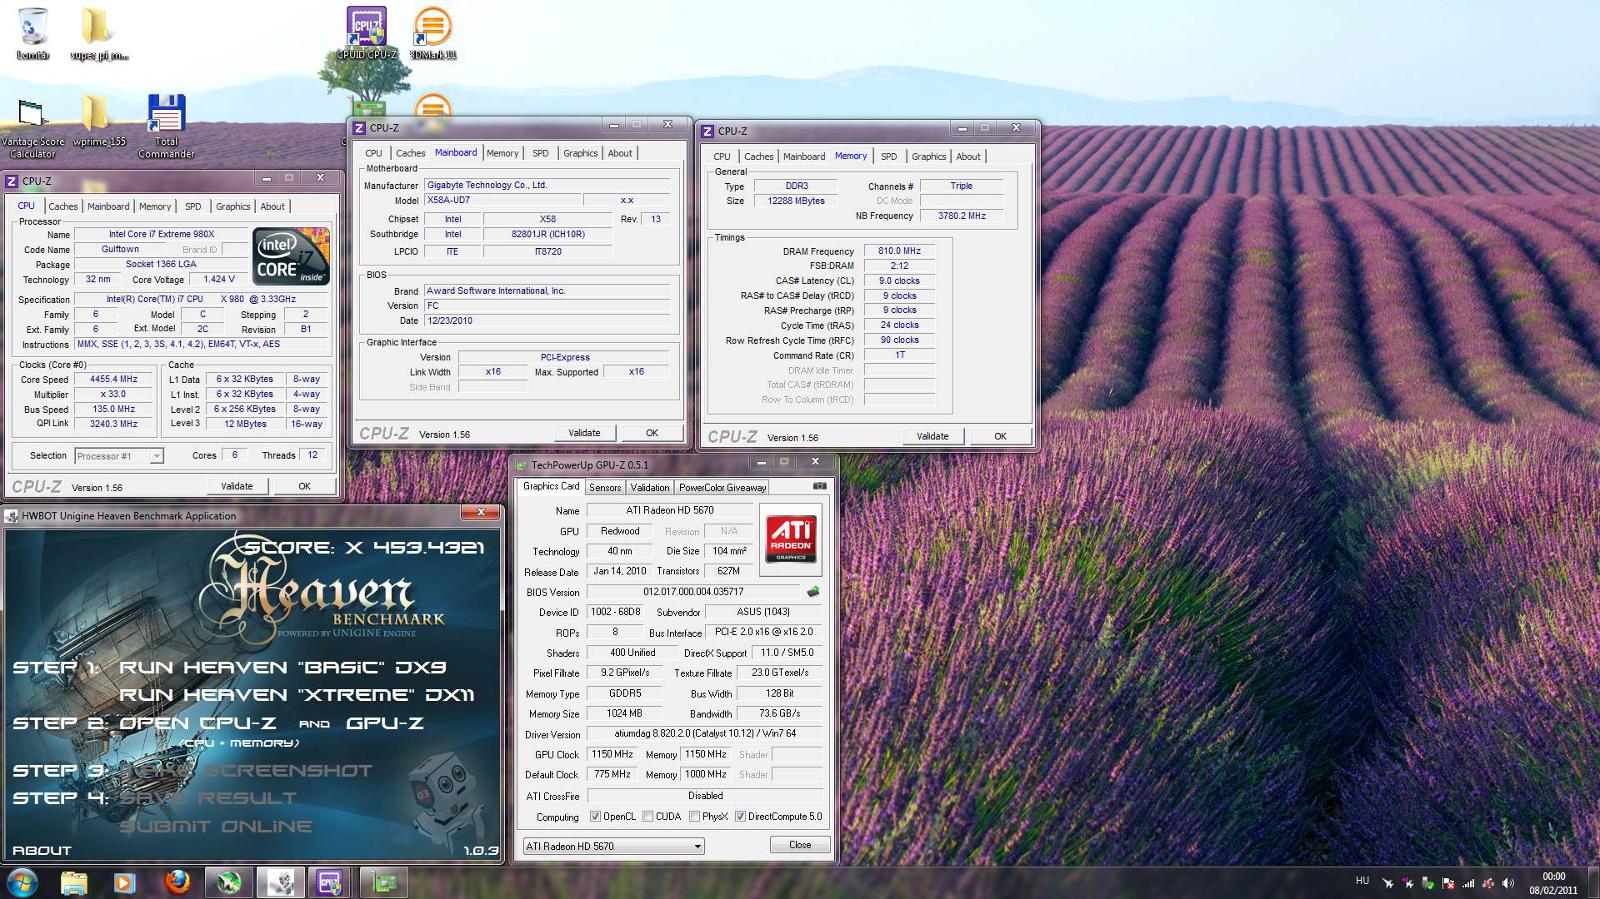This screenshot has height=899, width=1600.
Task: Click ABOUT in the Heaven Benchmark app
Action: [42, 850]
